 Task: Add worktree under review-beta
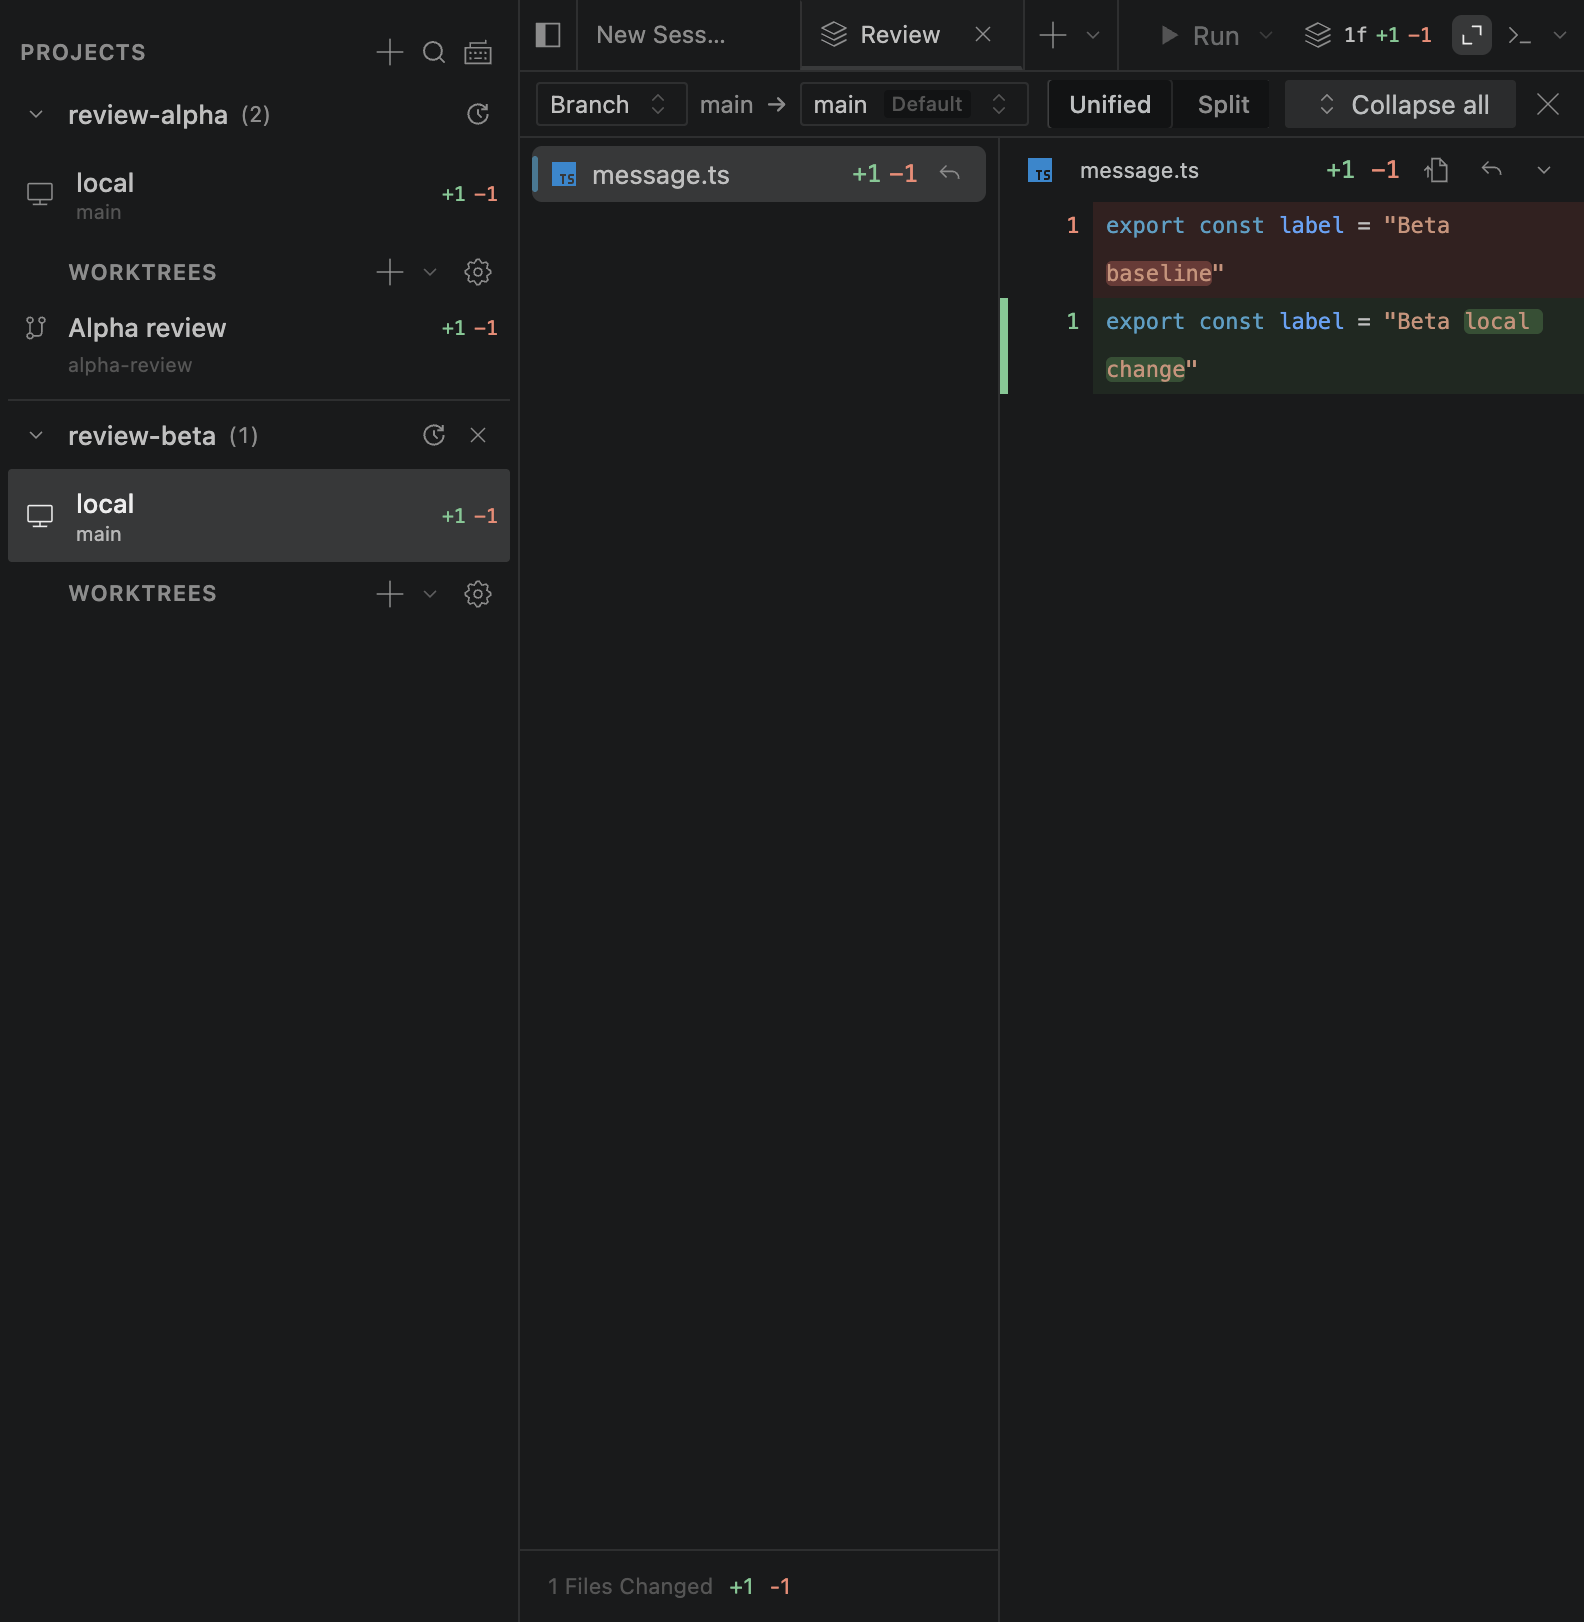point(389,594)
